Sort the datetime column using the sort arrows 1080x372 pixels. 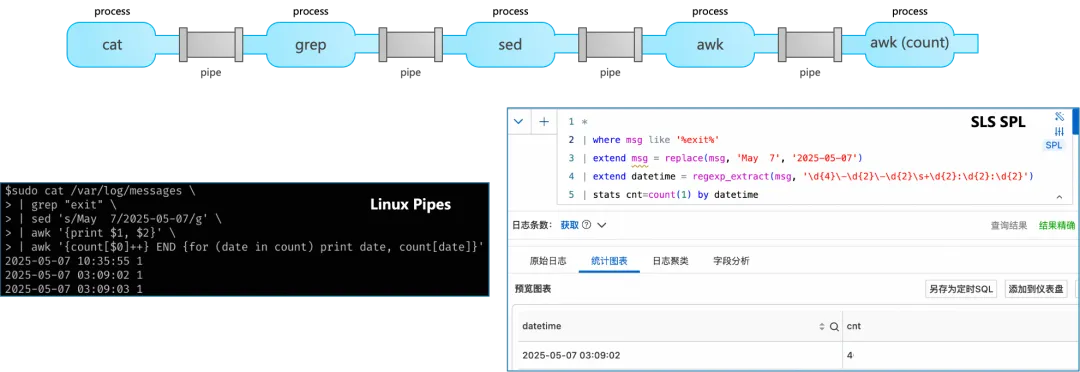(822, 327)
